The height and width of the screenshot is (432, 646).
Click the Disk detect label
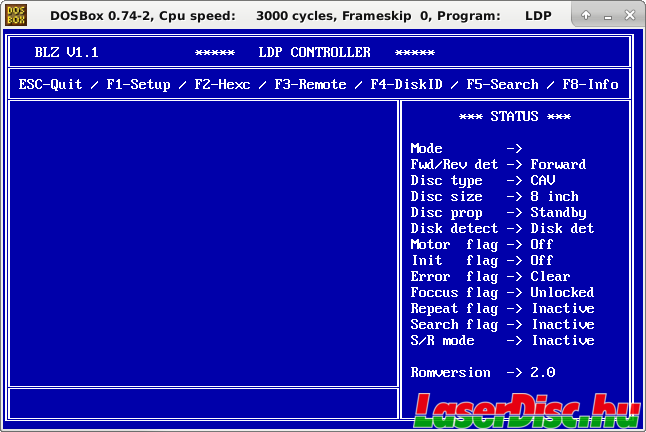click(454, 229)
